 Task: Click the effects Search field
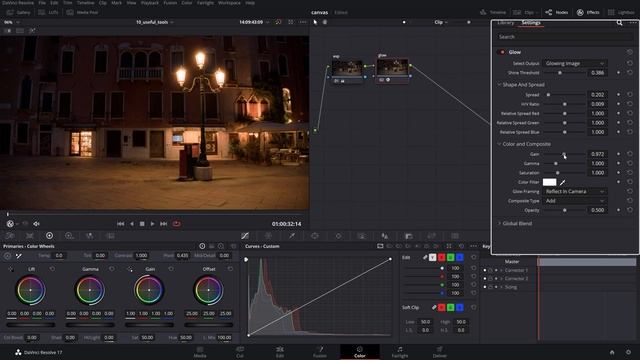pos(564,37)
